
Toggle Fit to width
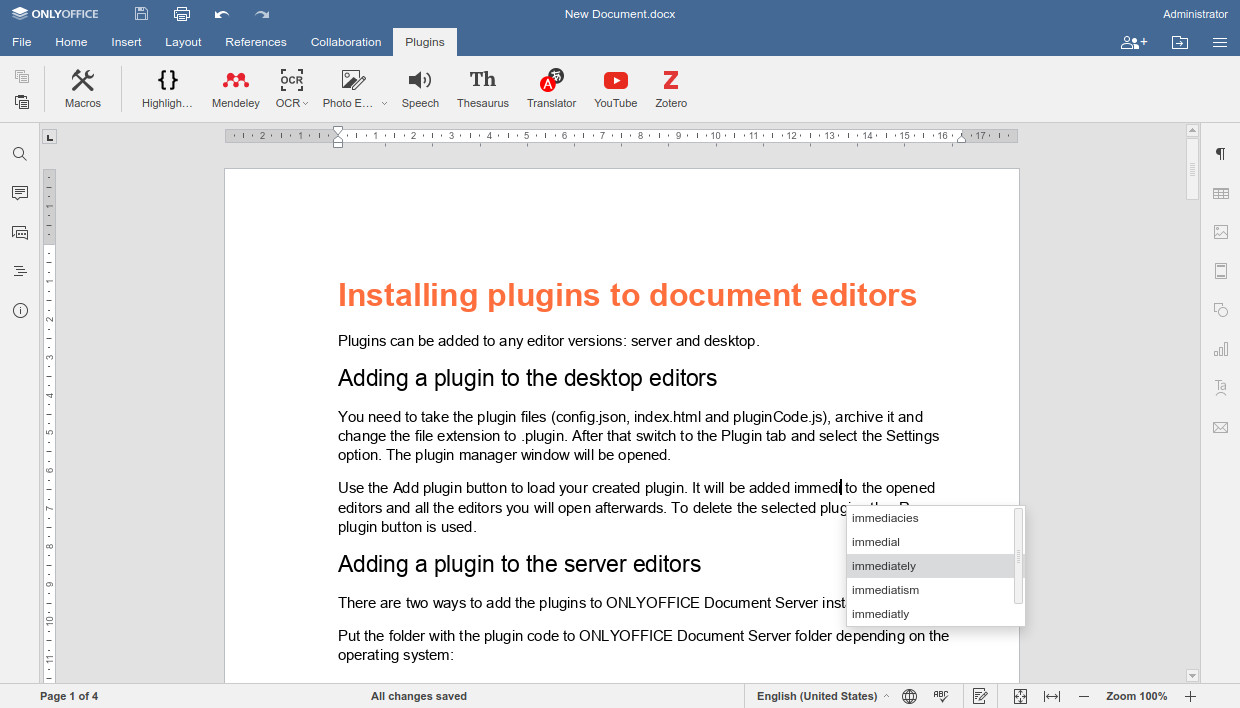(x=1052, y=696)
